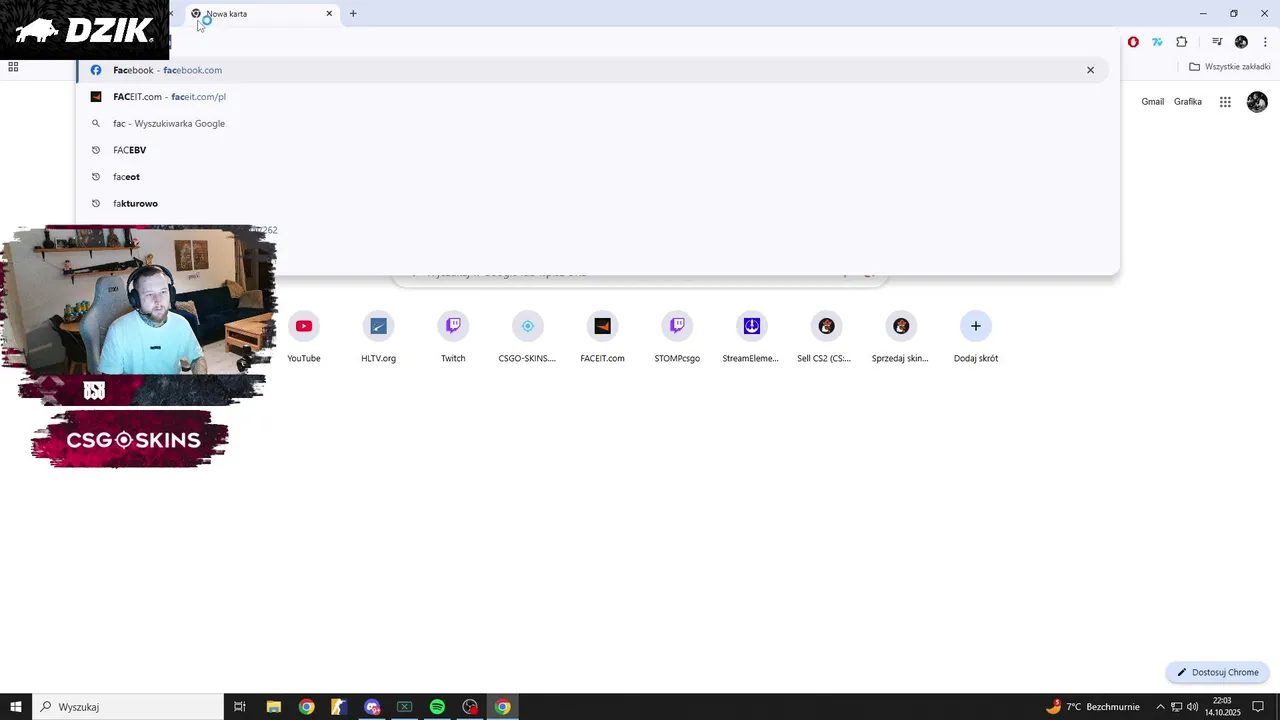Open the notification center icon
The height and width of the screenshot is (720, 1280).
[1258, 707]
